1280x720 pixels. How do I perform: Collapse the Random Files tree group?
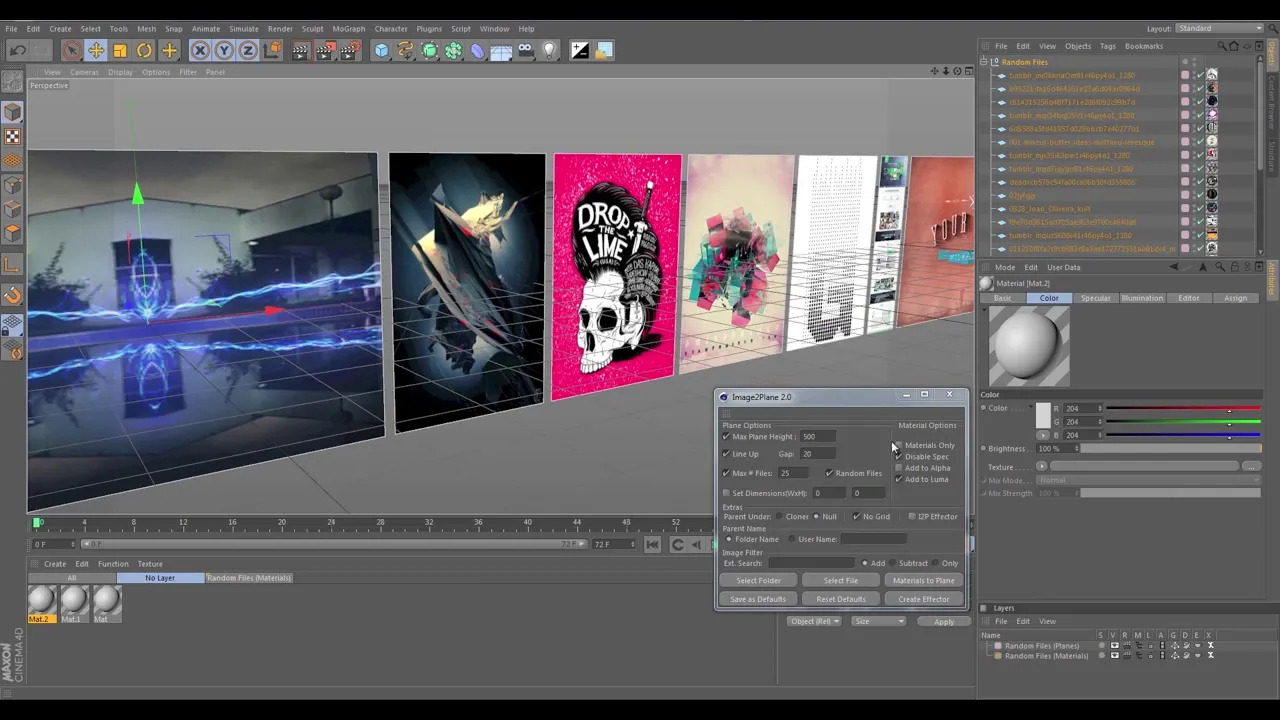pos(984,62)
